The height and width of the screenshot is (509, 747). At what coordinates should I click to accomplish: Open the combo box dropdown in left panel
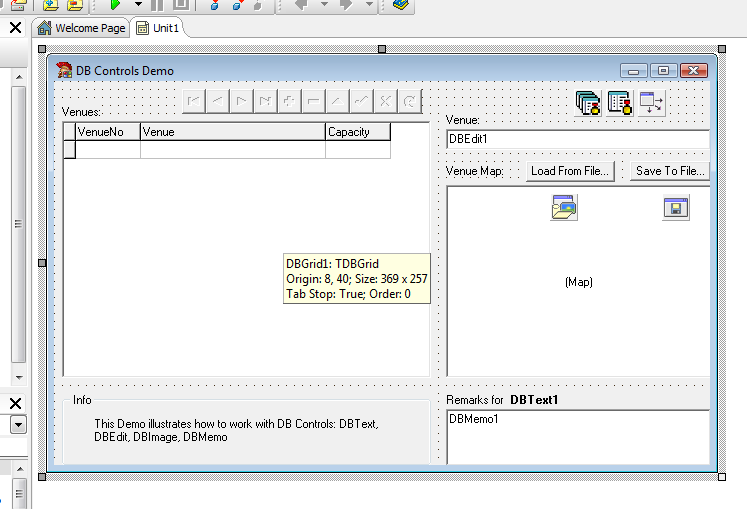[x=18, y=424]
